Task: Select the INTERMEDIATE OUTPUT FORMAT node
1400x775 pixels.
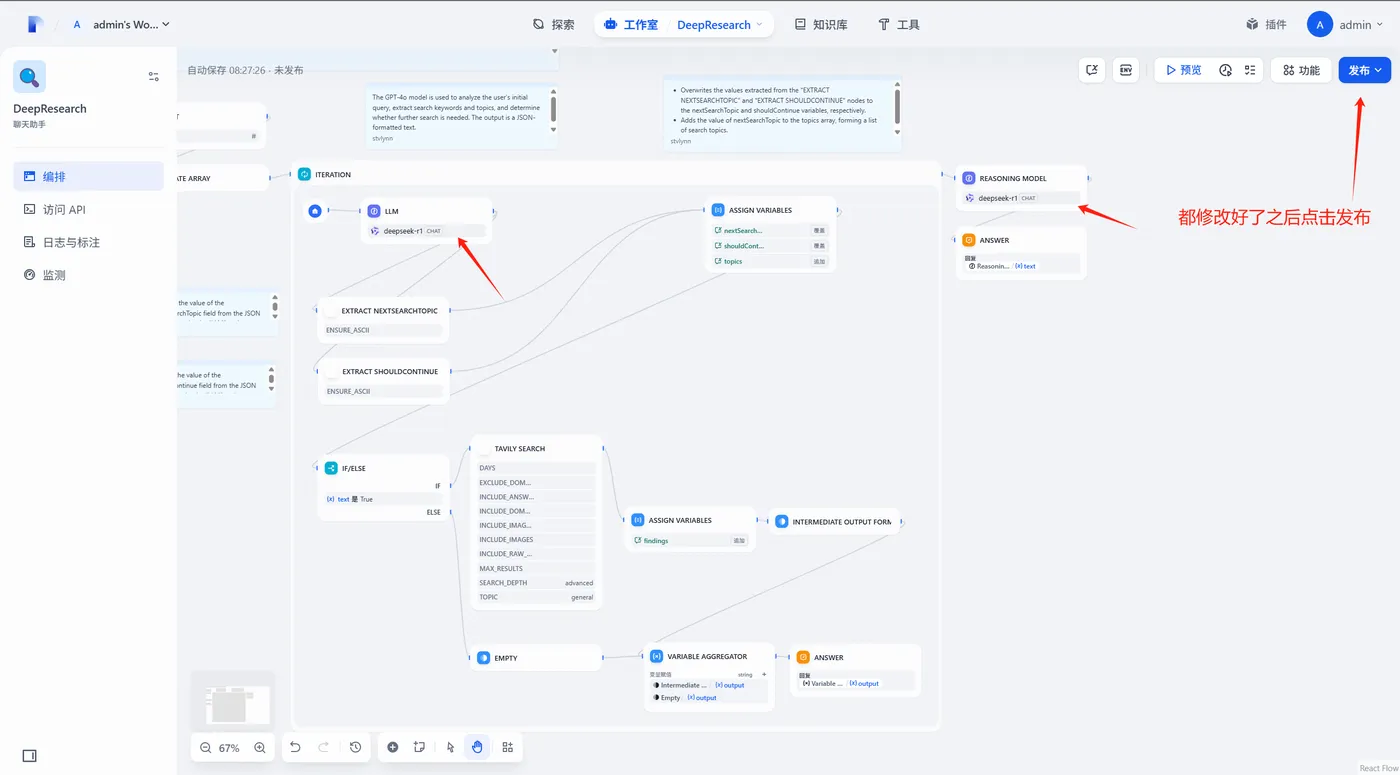Action: pos(834,521)
